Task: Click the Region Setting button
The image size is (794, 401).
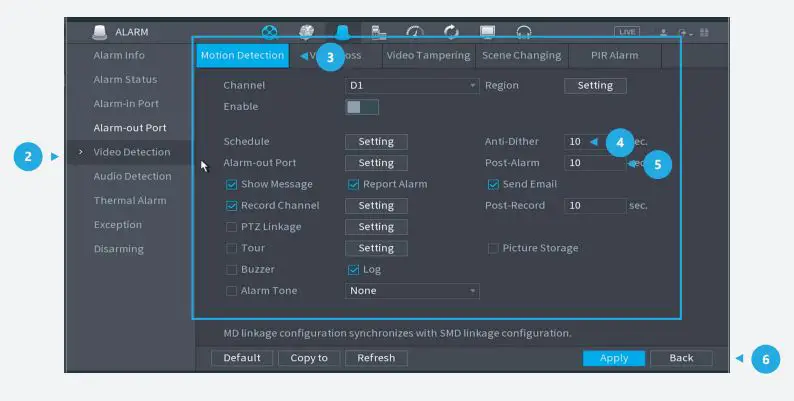Action: 596,86
